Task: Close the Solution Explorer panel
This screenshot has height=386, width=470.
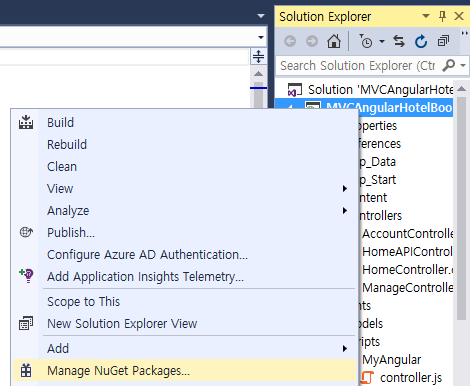Action: [459, 16]
